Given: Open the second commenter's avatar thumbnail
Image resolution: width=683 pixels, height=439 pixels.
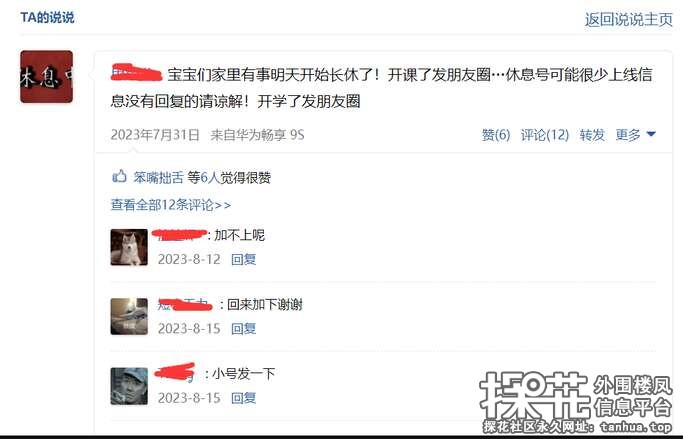Looking at the screenshot, I should click(x=129, y=316).
